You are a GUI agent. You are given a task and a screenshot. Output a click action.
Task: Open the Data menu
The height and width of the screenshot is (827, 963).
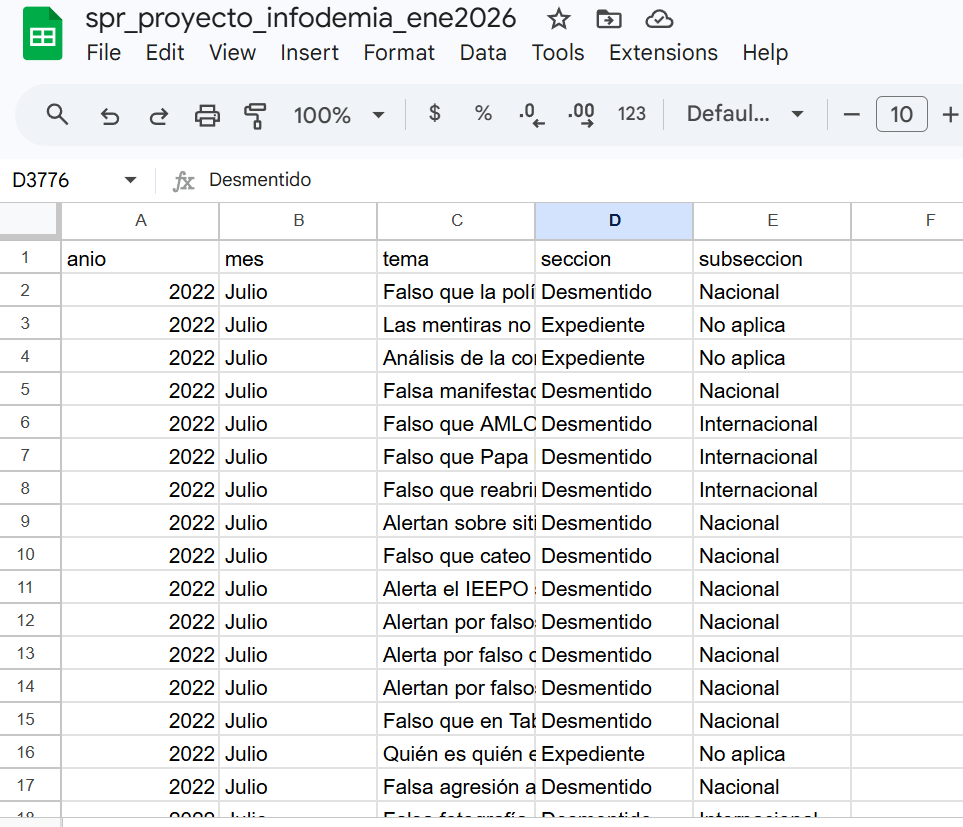(483, 53)
